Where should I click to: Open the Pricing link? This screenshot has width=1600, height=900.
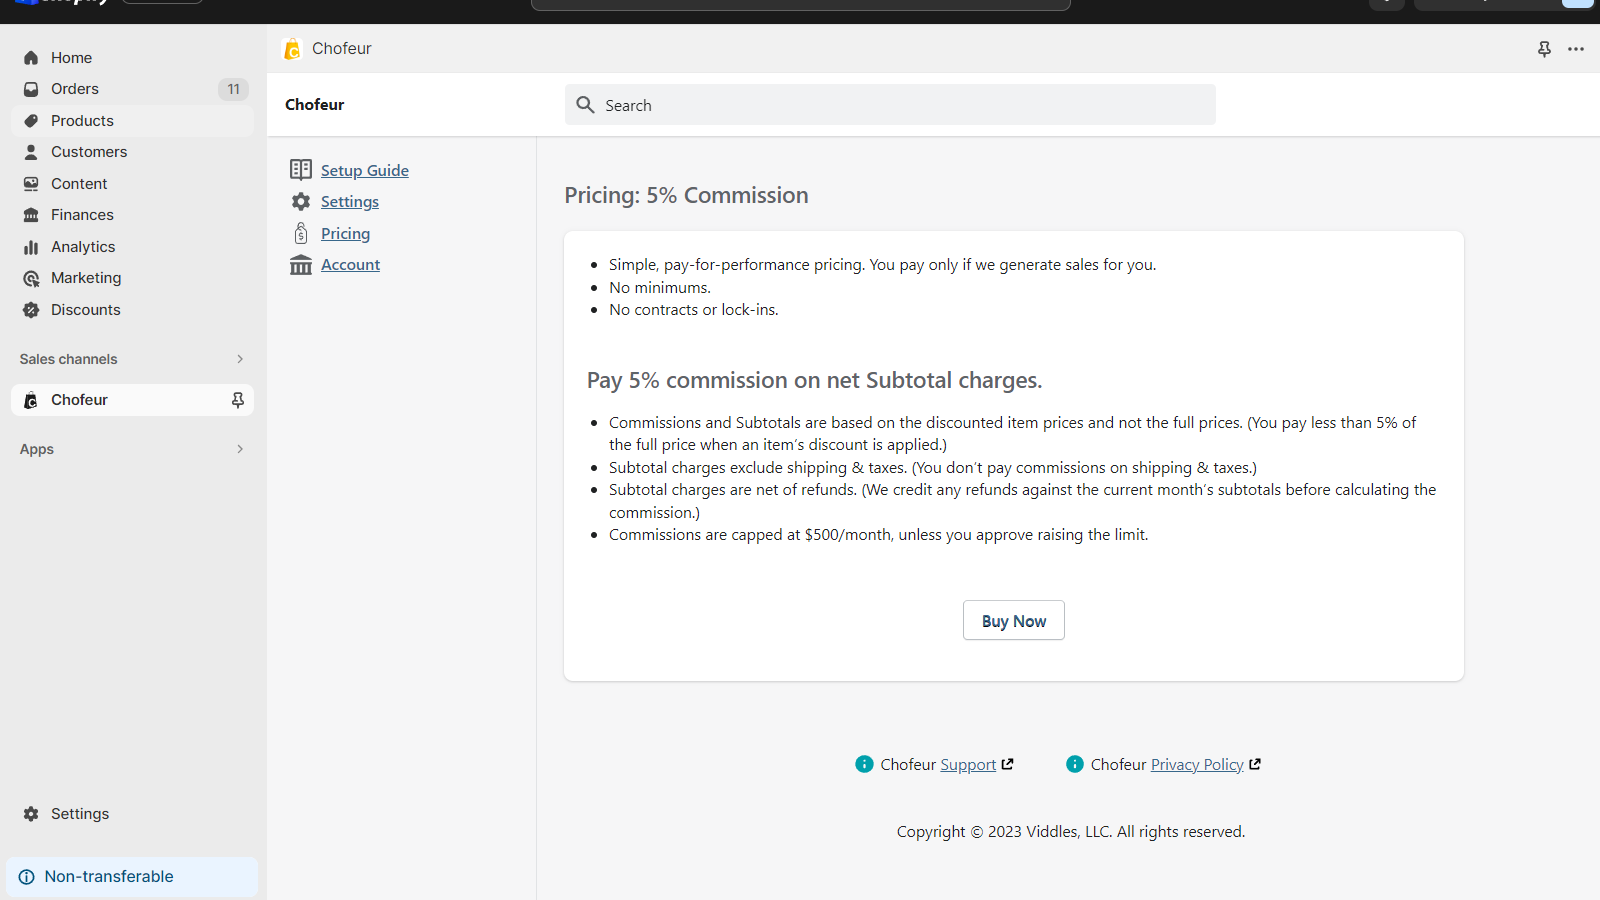(345, 233)
